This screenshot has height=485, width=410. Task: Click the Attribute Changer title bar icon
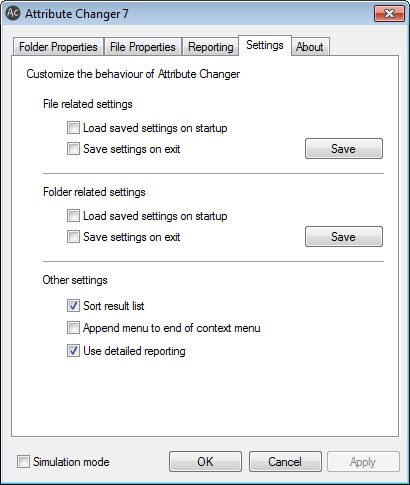point(13,13)
